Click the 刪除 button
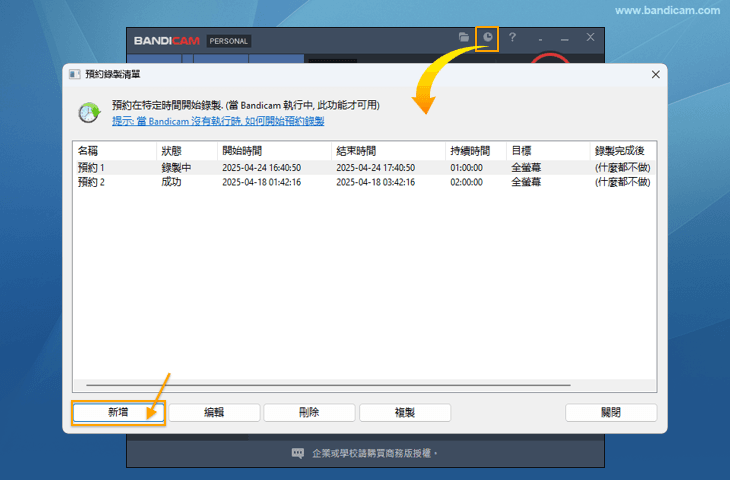This screenshot has width=730, height=480. pyautogui.click(x=309, y=412)
